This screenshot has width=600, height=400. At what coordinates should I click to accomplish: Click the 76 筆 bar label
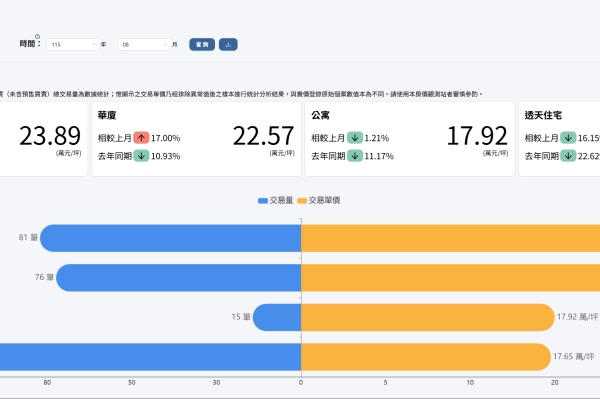coord(44,277)
